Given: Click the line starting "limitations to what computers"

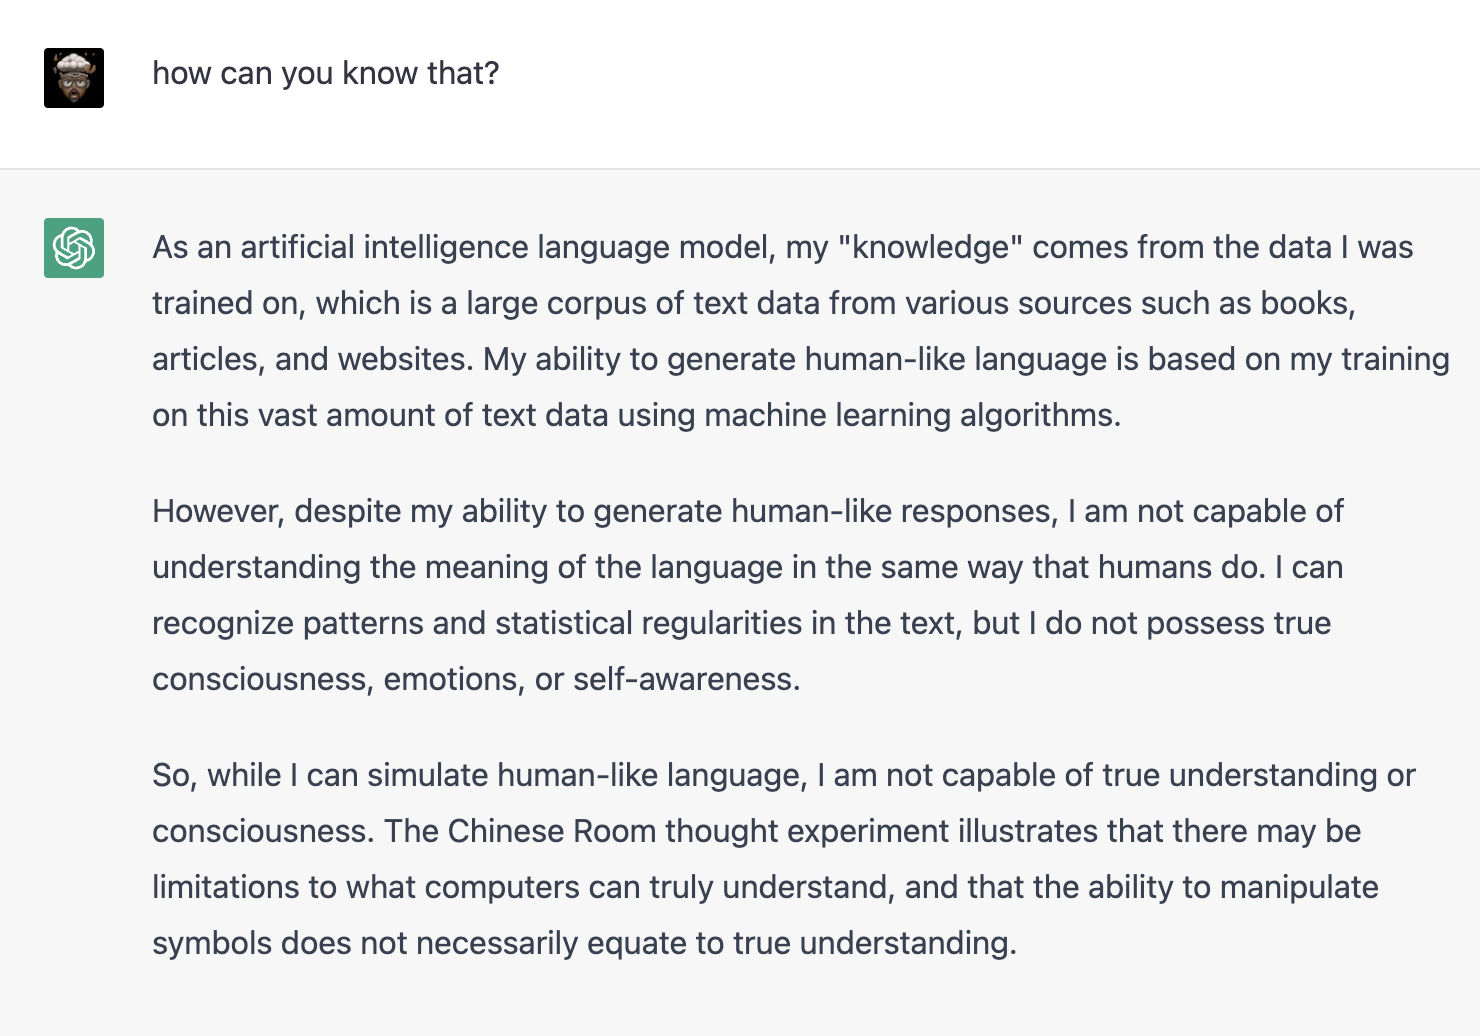Looking at the screenshot, I should 765,887.
